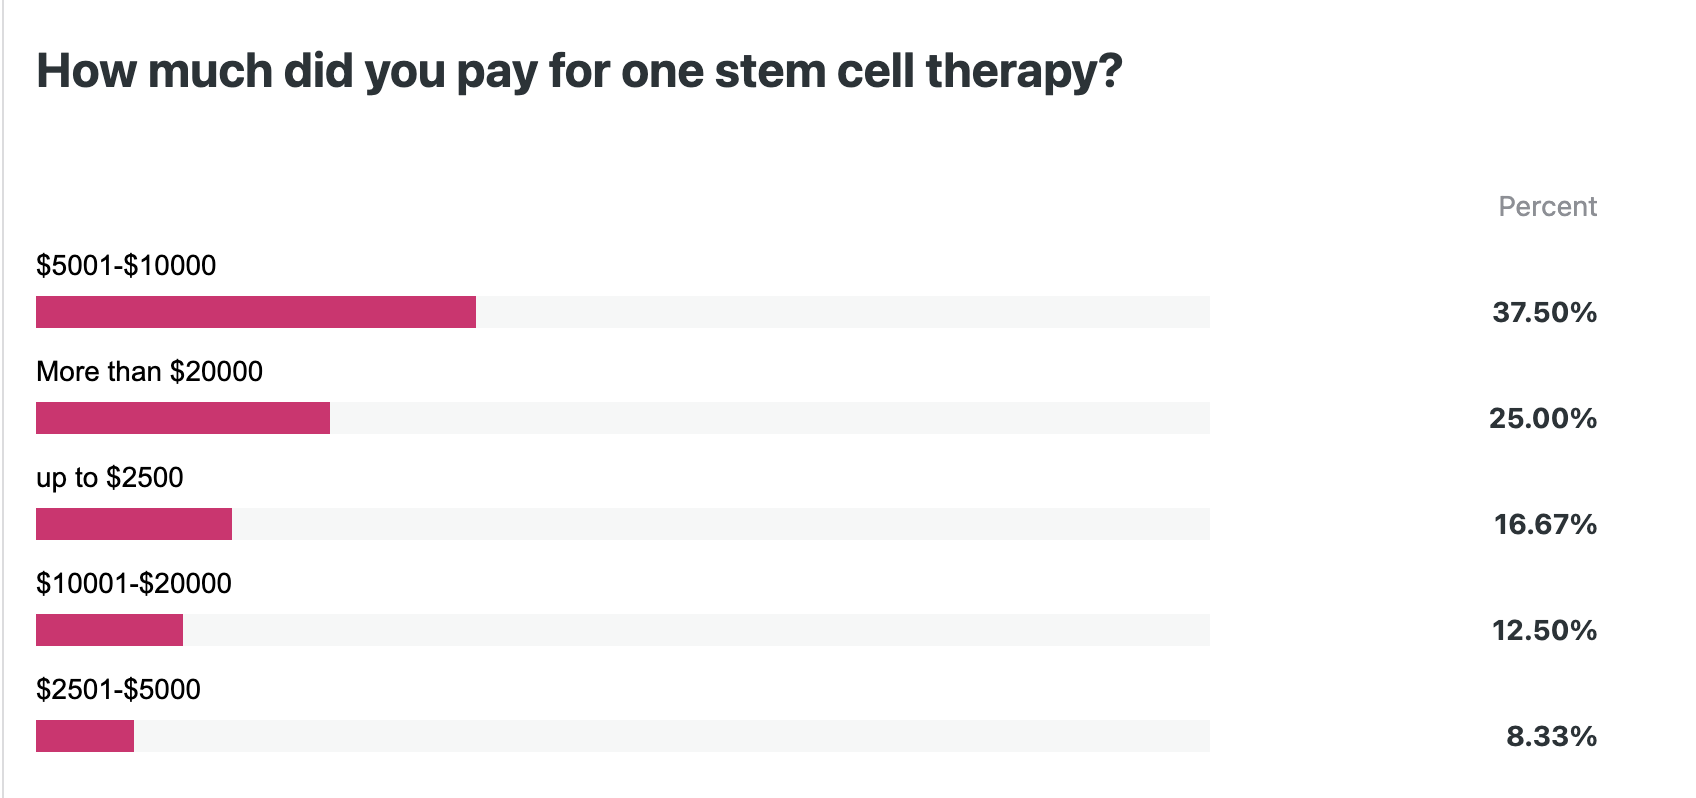
Task: Click the $5001-$10000 label
Action: click(126, 265)
